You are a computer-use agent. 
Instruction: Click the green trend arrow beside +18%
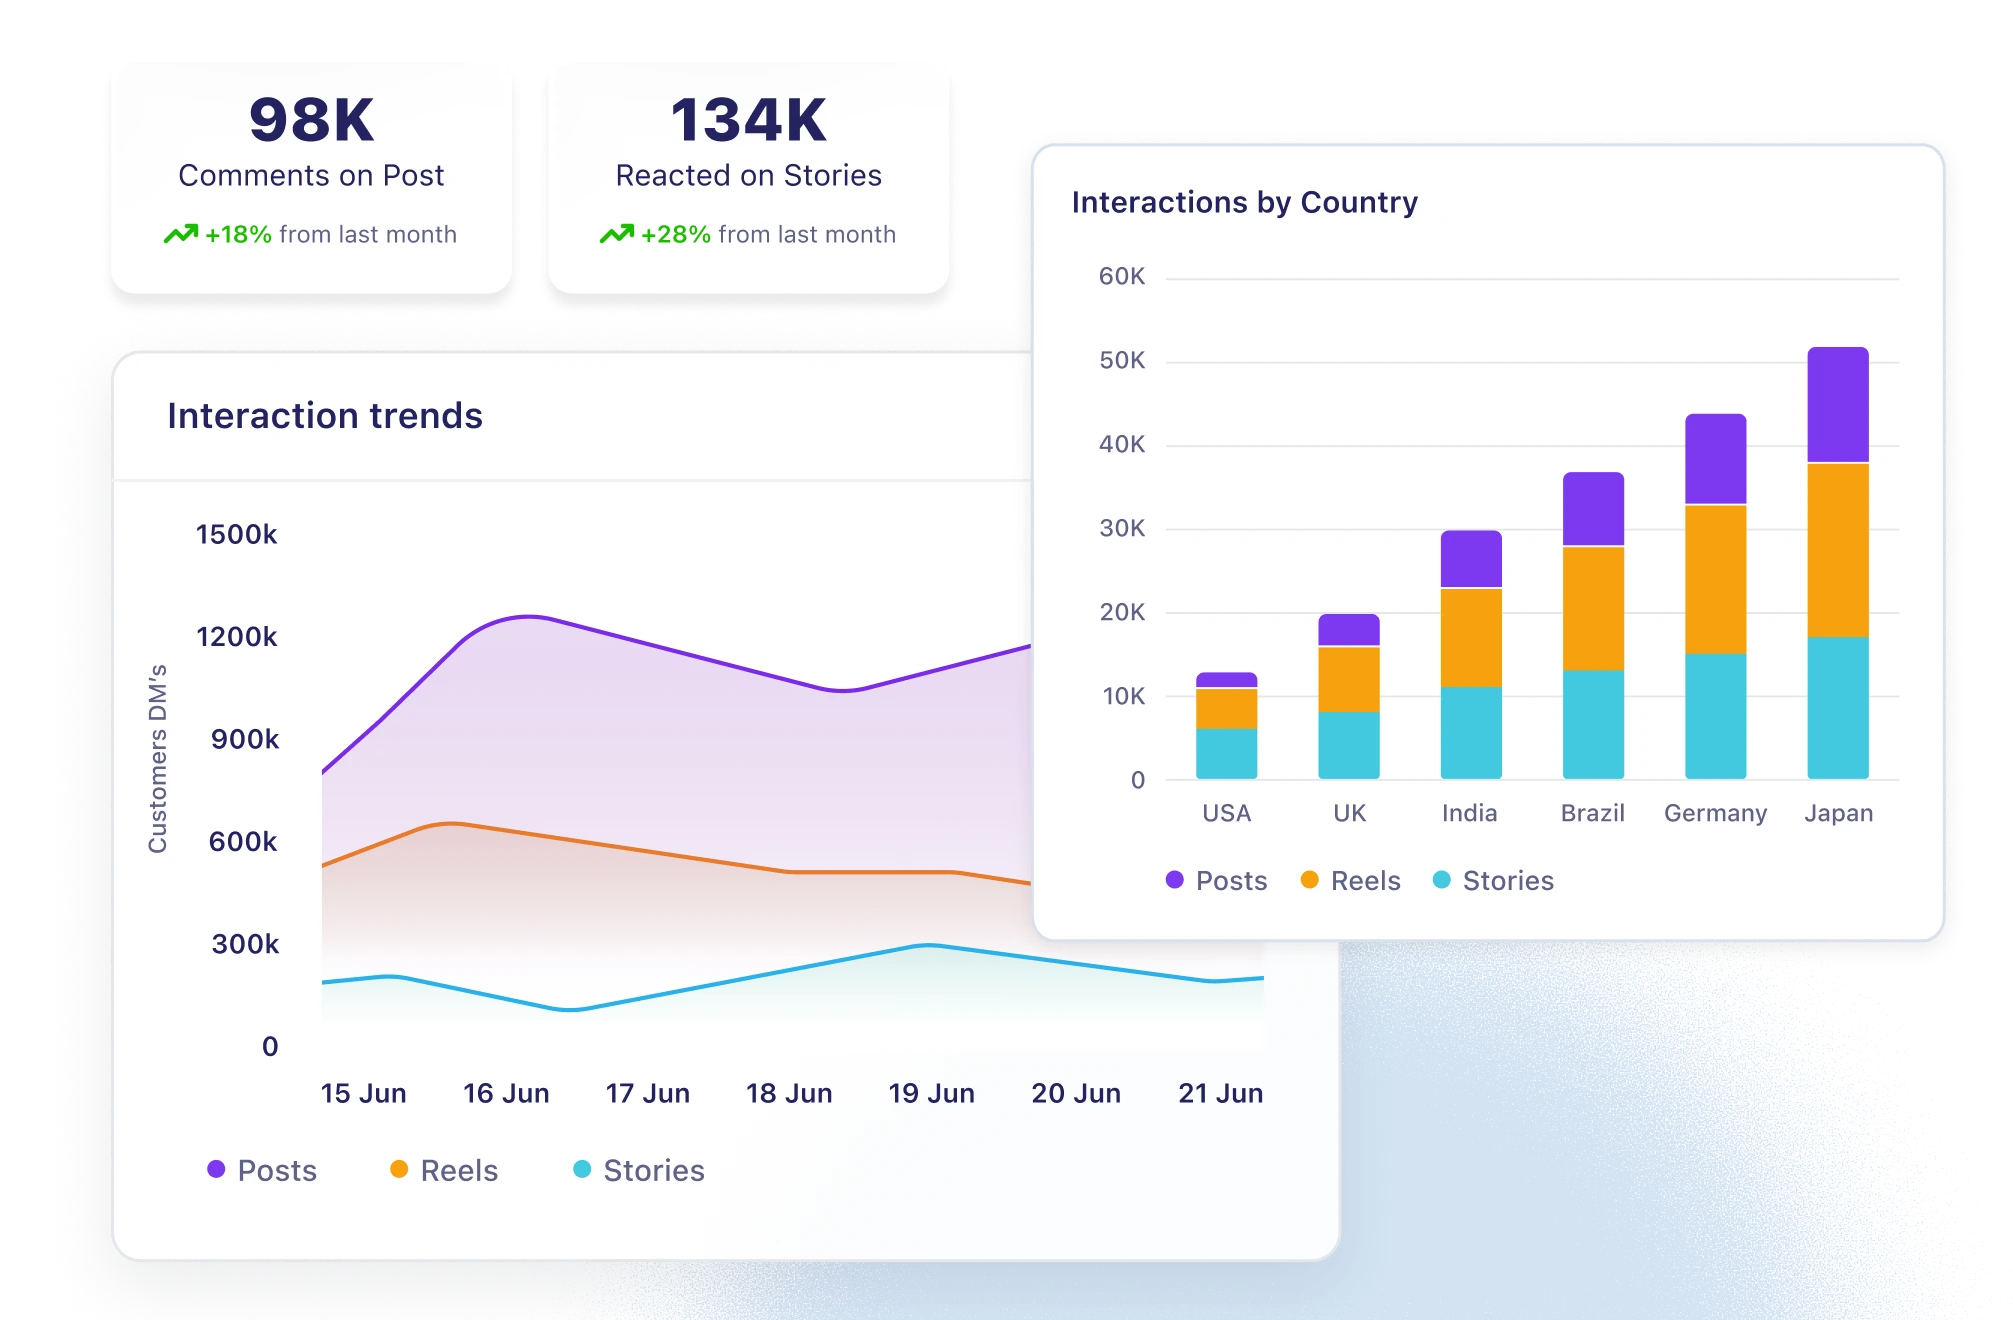[x=181, y=234]
